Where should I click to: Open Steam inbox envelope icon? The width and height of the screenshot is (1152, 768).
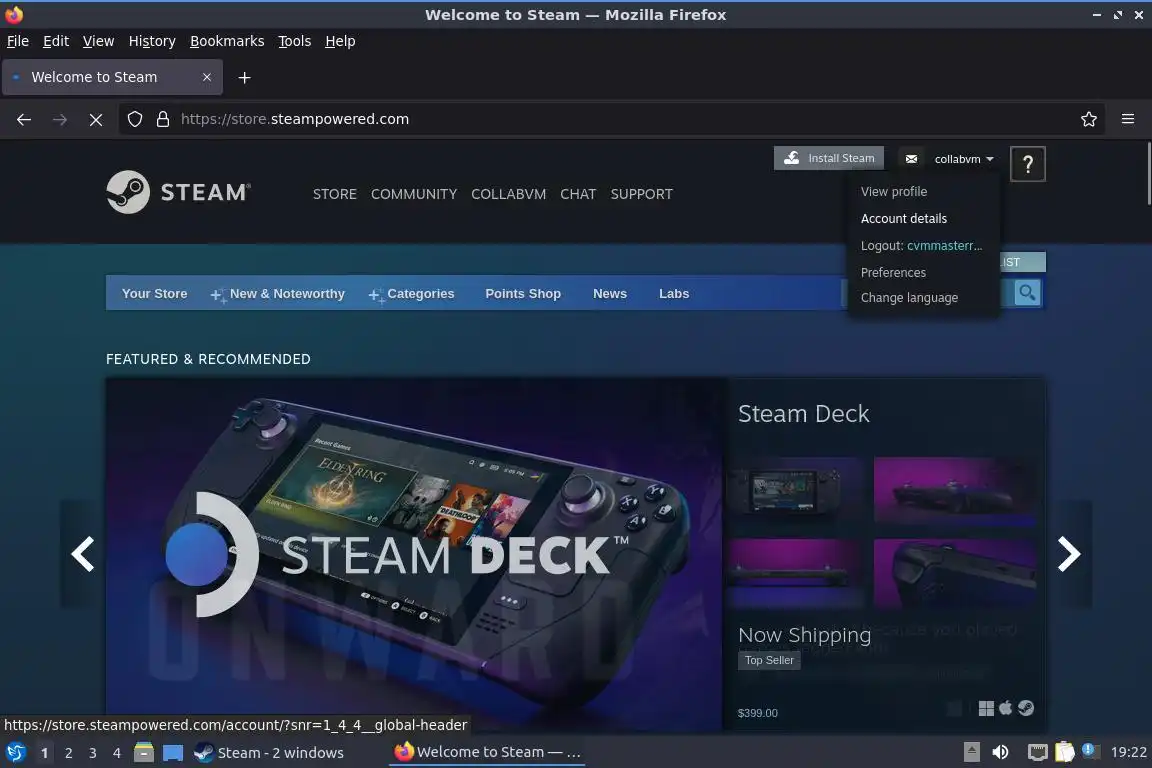pyautogui.click(x=911, y=159)
